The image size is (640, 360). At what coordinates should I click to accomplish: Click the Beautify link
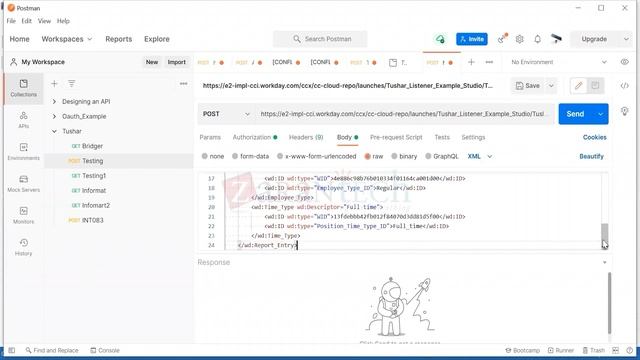(591, 156)
